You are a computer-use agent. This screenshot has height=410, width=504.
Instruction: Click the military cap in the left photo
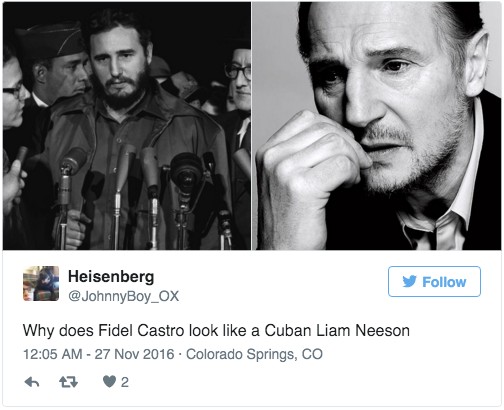pyautogui.click(x=50, y=42)
